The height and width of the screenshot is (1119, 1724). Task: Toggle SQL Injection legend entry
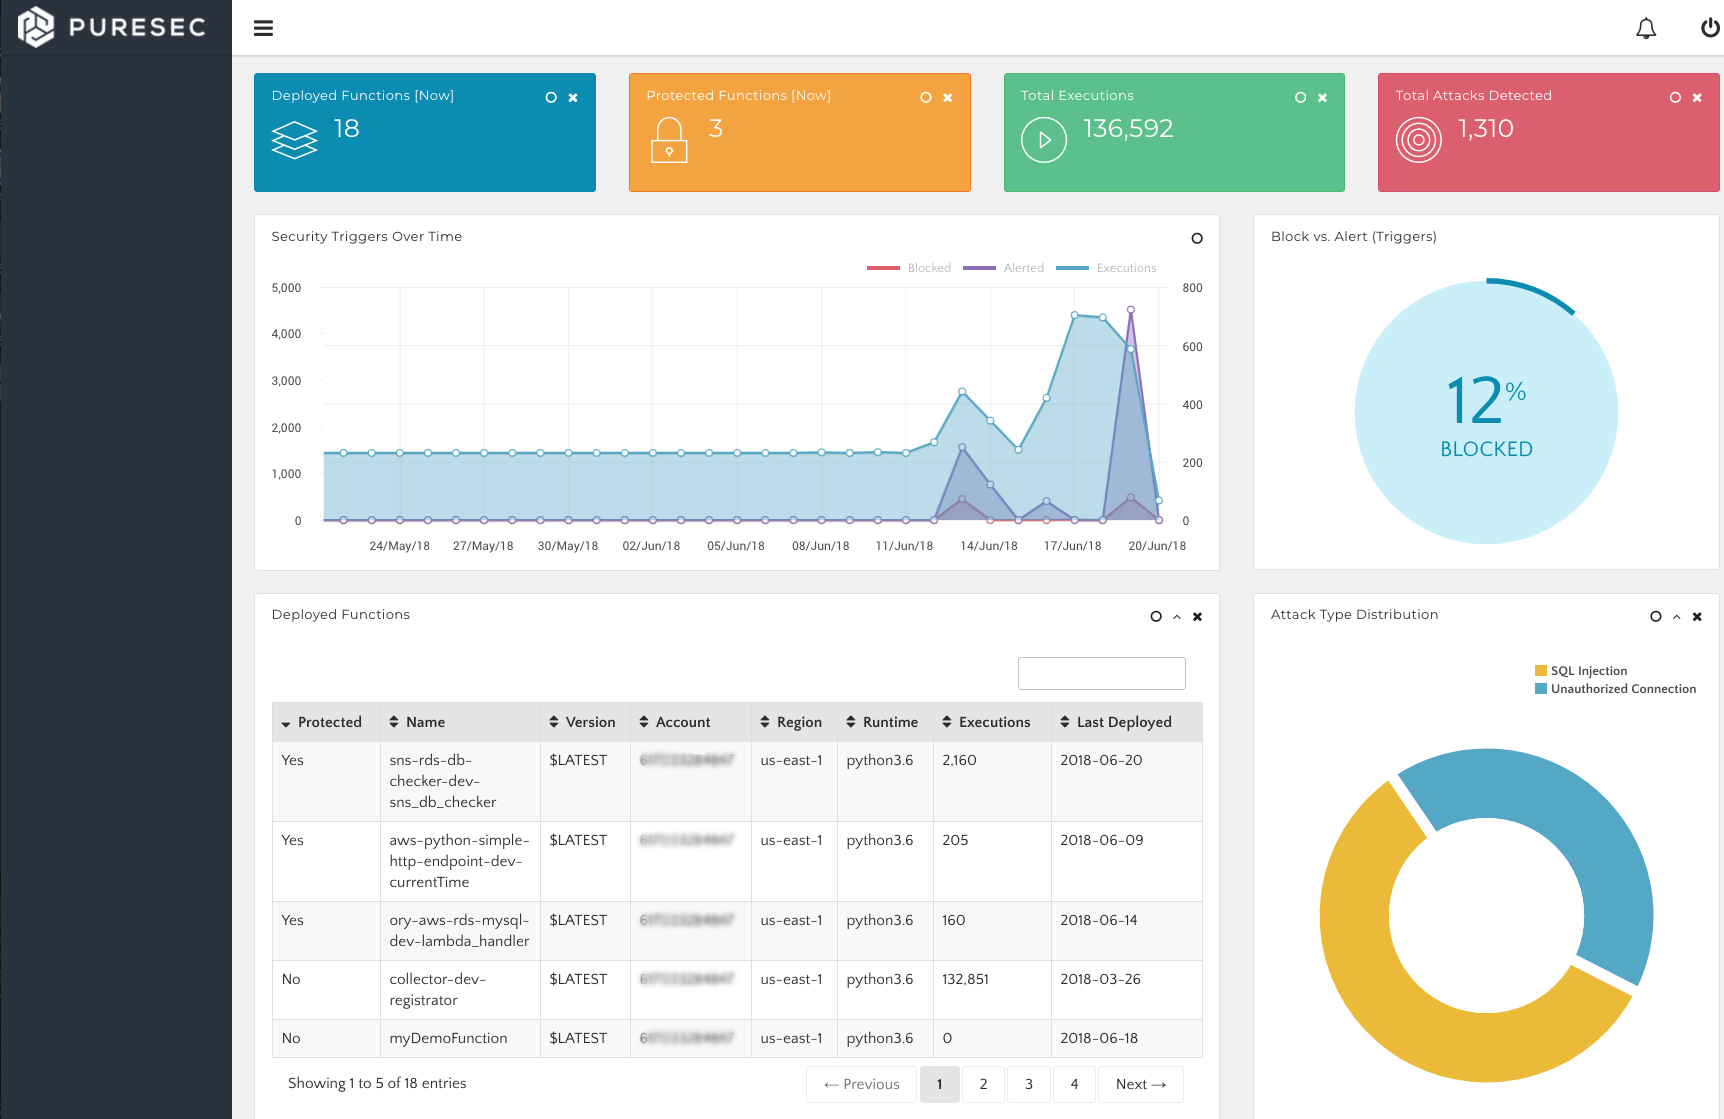[x=1581, y=671]
